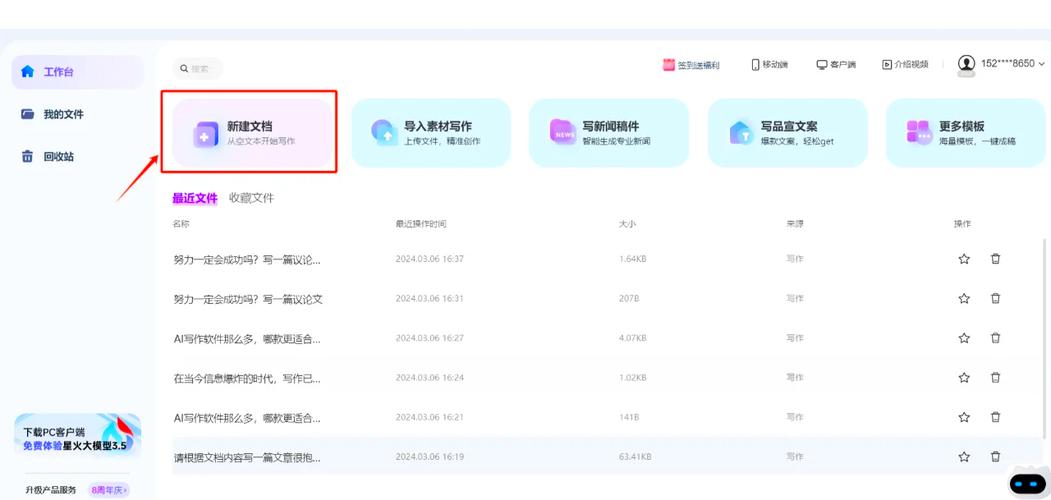Open the 工作台 home icon in sidebar

27,72
